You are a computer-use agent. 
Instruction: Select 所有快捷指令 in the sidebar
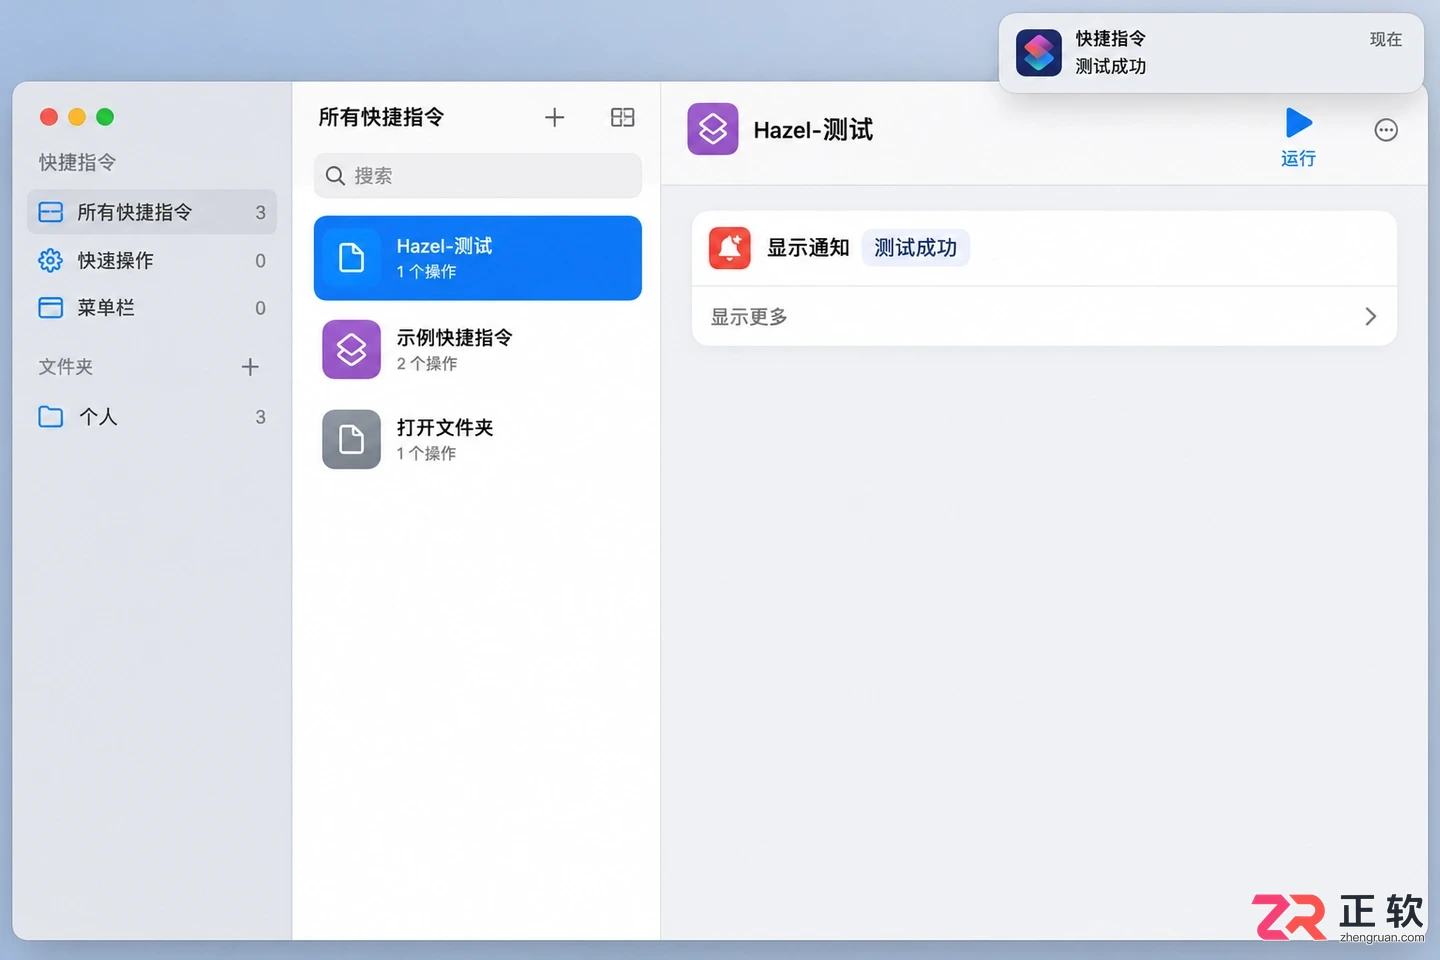coord(152,212)
